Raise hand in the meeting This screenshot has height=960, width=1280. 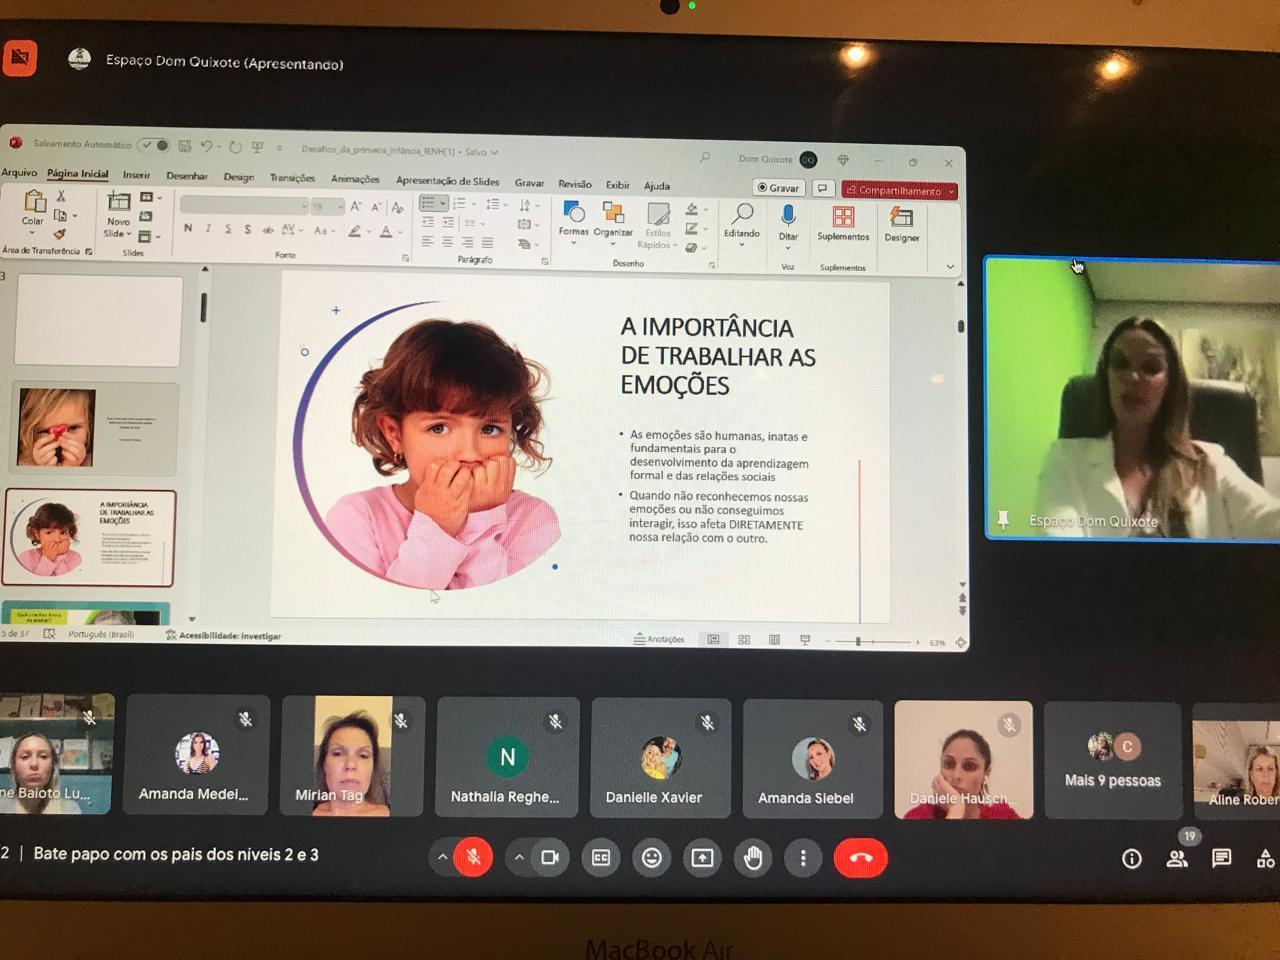(753, 858)
